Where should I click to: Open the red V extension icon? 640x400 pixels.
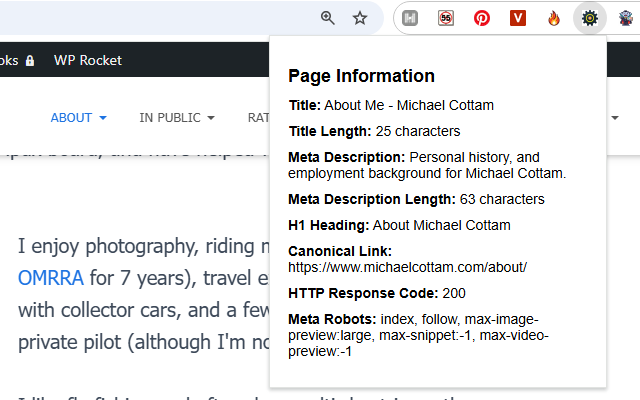tap(518, 18)
